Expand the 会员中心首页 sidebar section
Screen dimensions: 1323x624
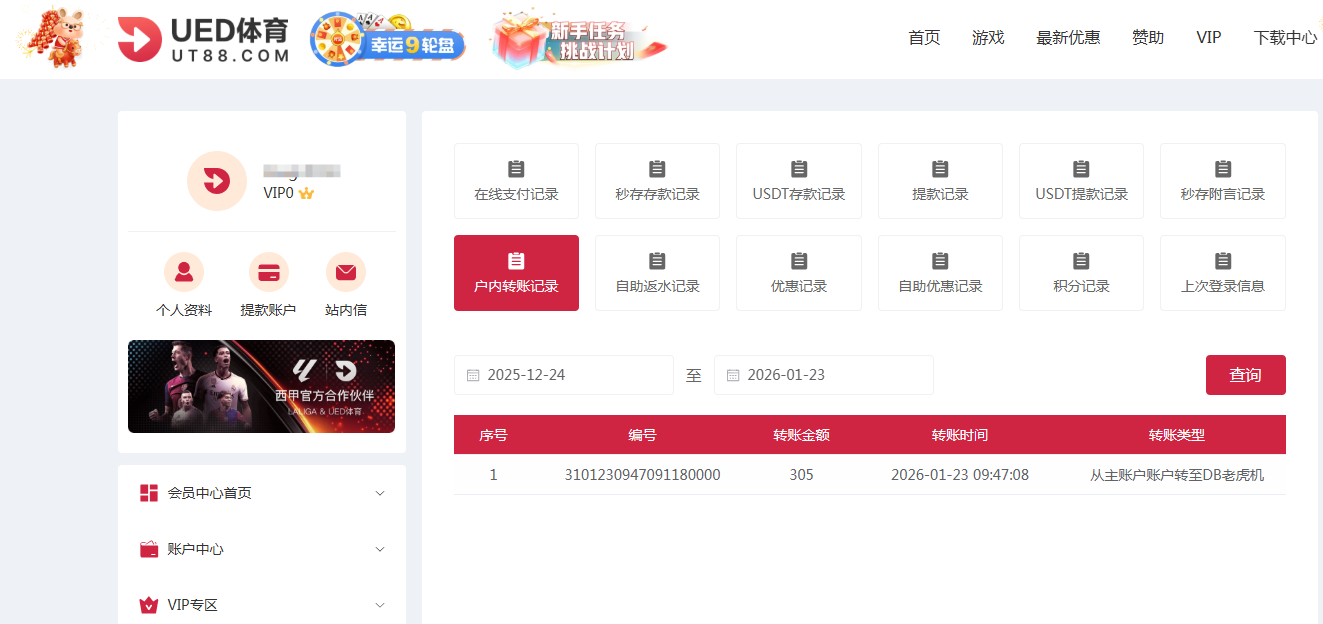(380, 493)
